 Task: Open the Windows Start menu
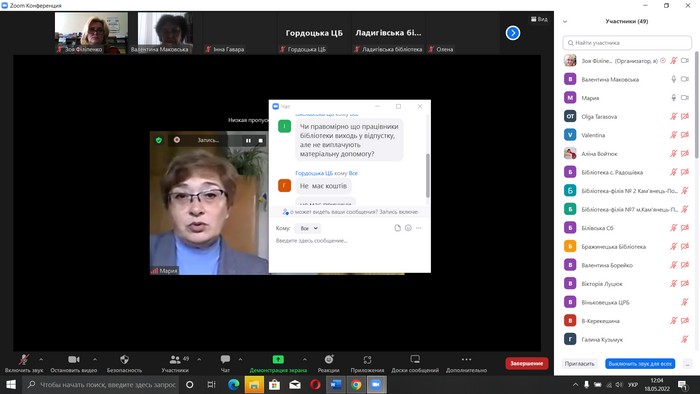11,385
